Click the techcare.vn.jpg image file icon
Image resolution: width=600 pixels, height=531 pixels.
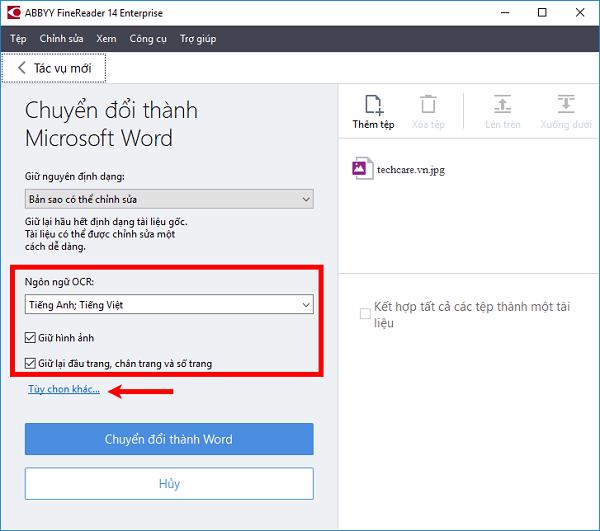click(361, 169)
